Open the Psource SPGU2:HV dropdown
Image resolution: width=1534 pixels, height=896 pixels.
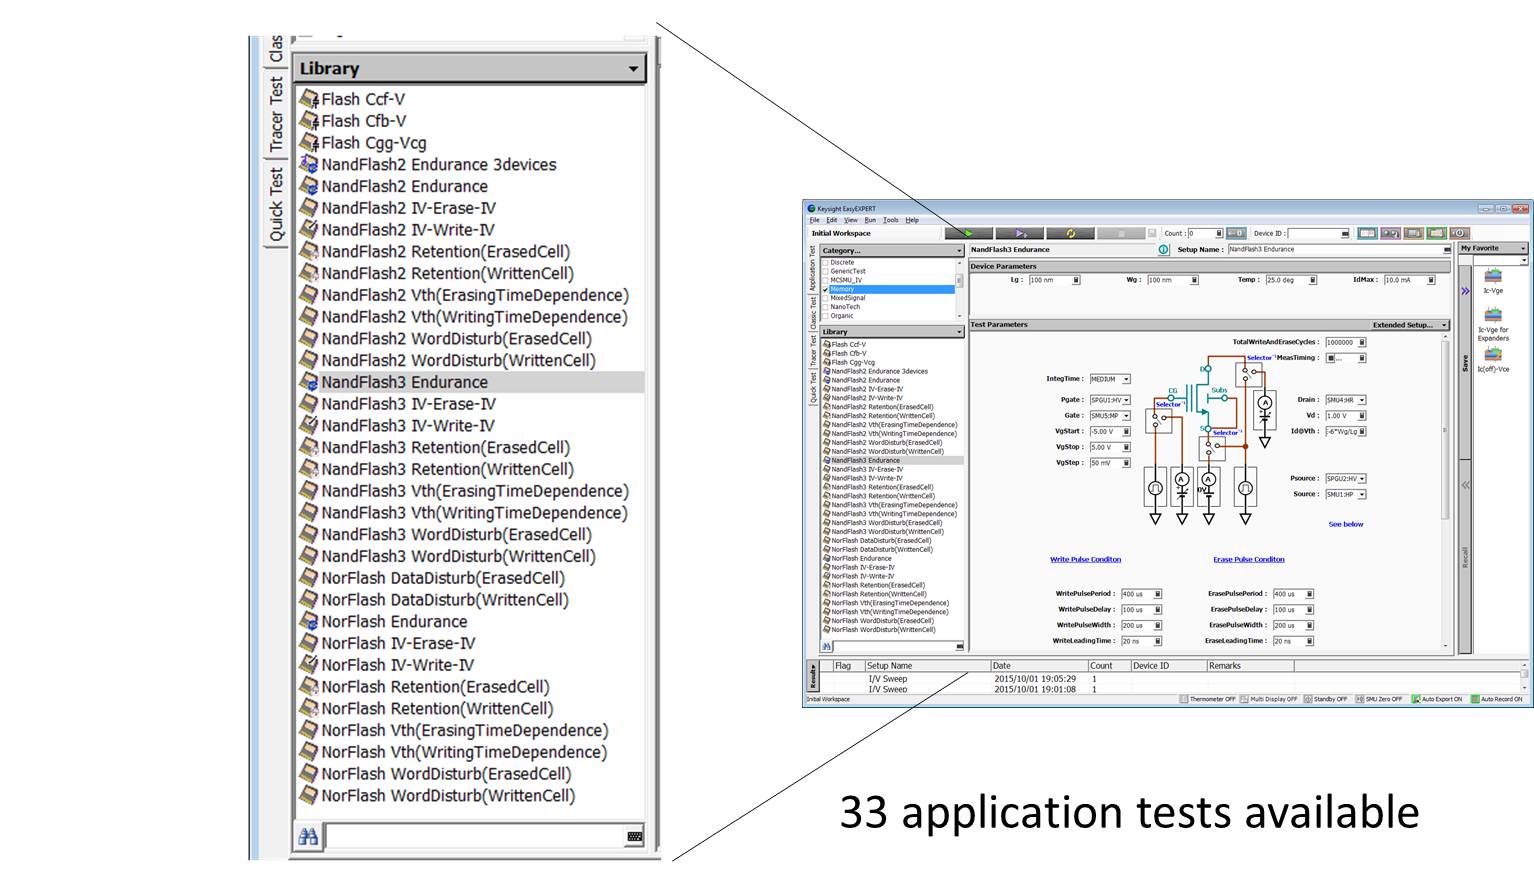(x=1345, y=478)
